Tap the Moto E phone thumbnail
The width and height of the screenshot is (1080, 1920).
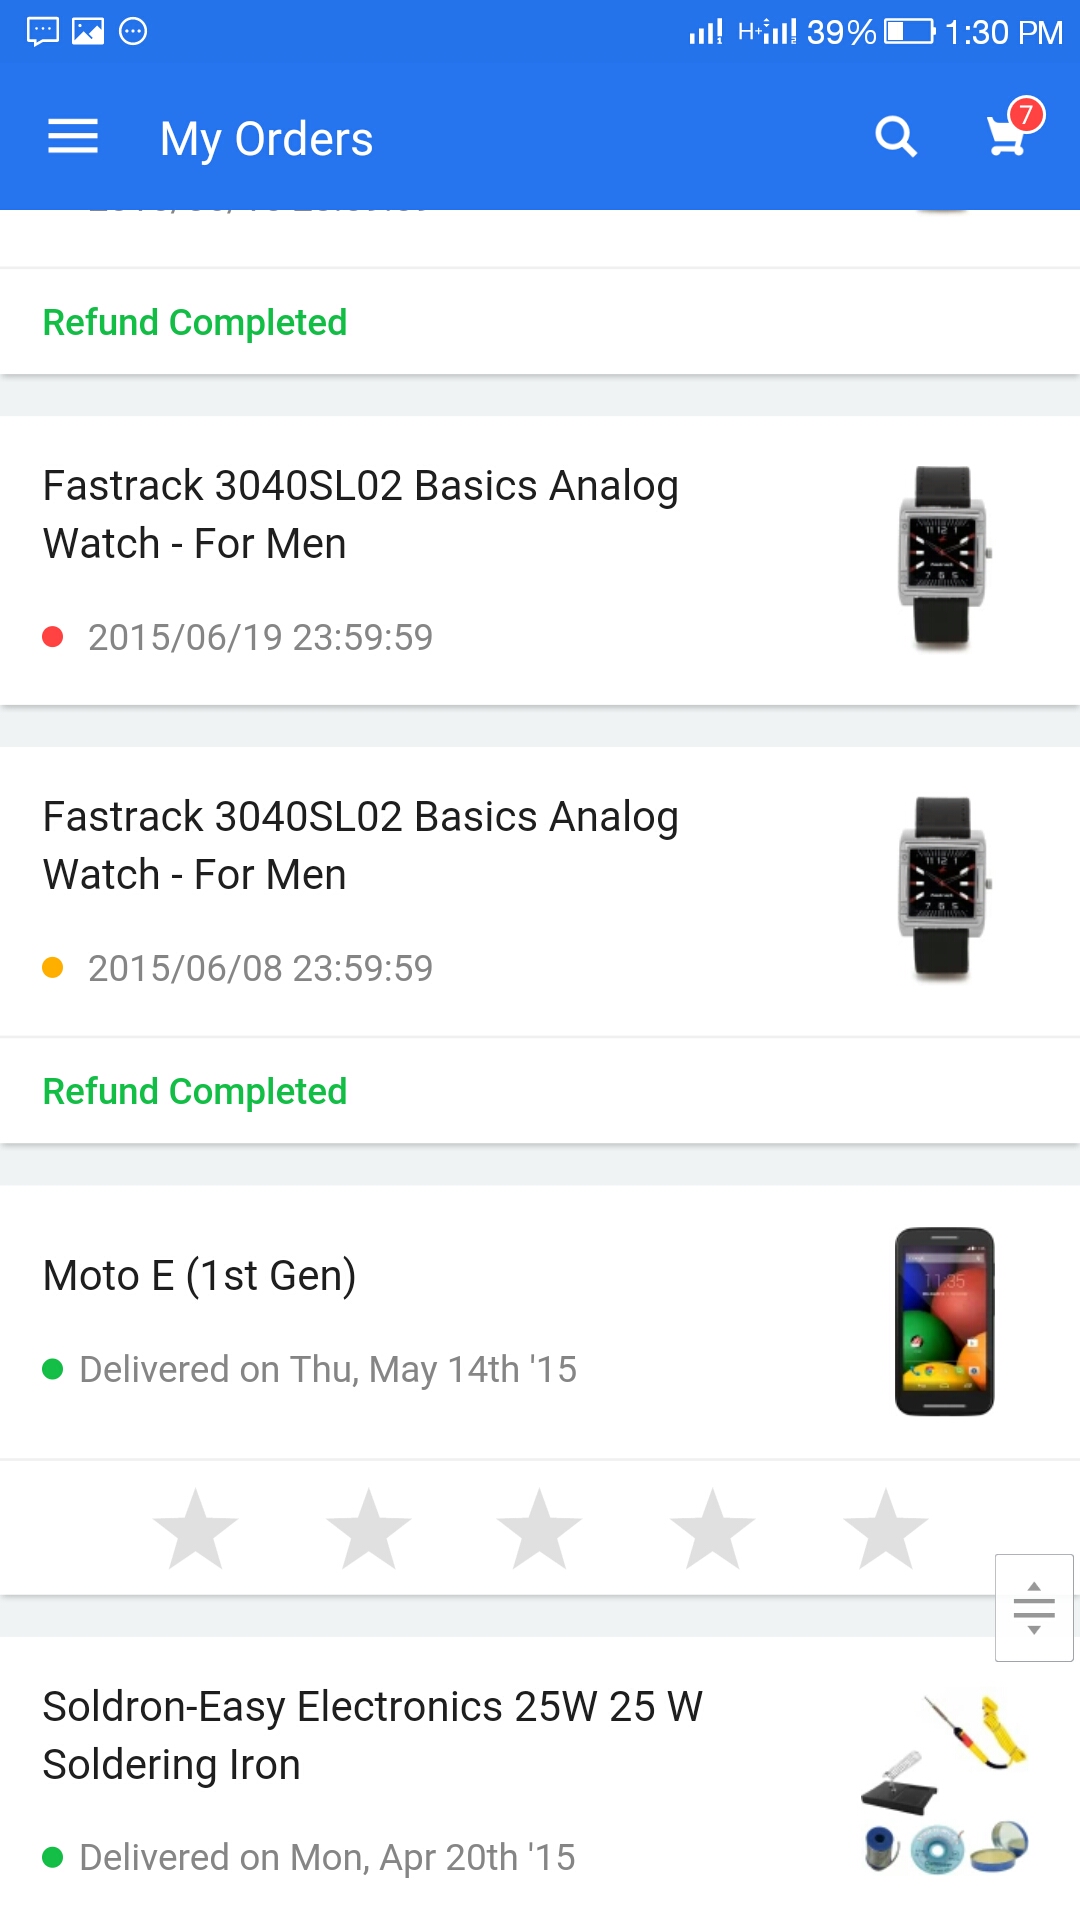[x=944, y=1321]
